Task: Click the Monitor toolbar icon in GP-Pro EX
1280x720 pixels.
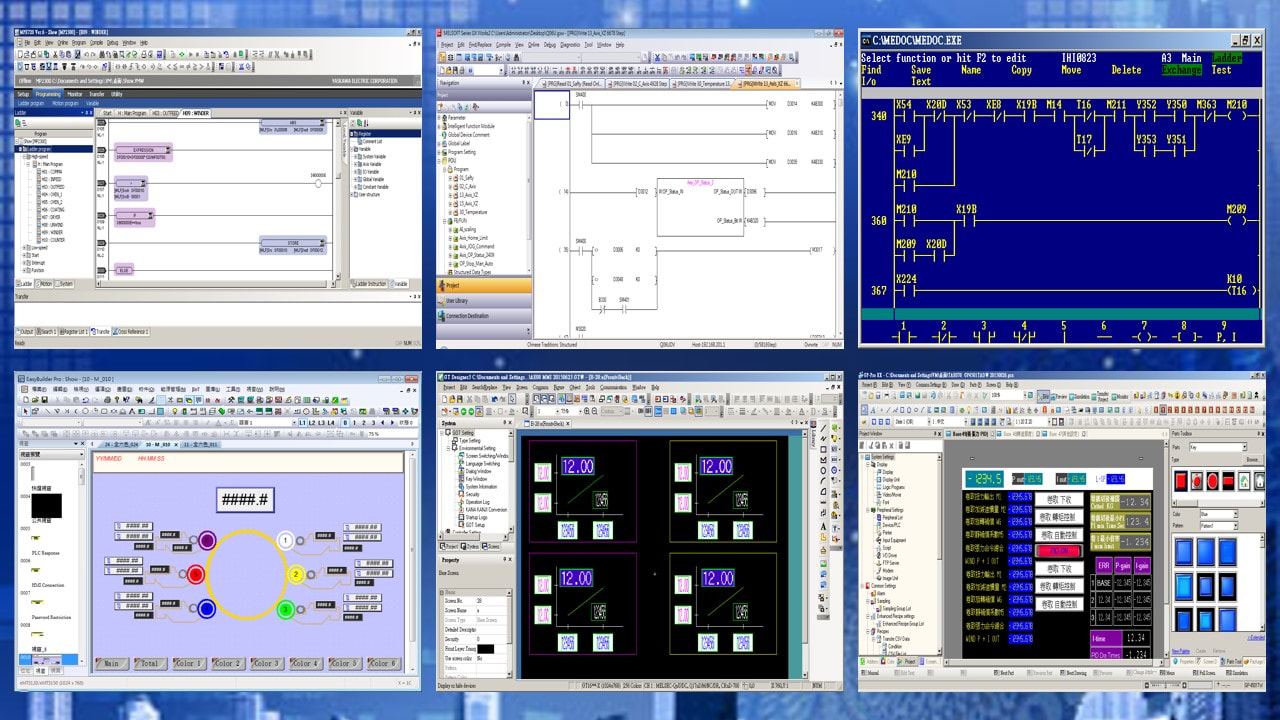Action: 1120,396
